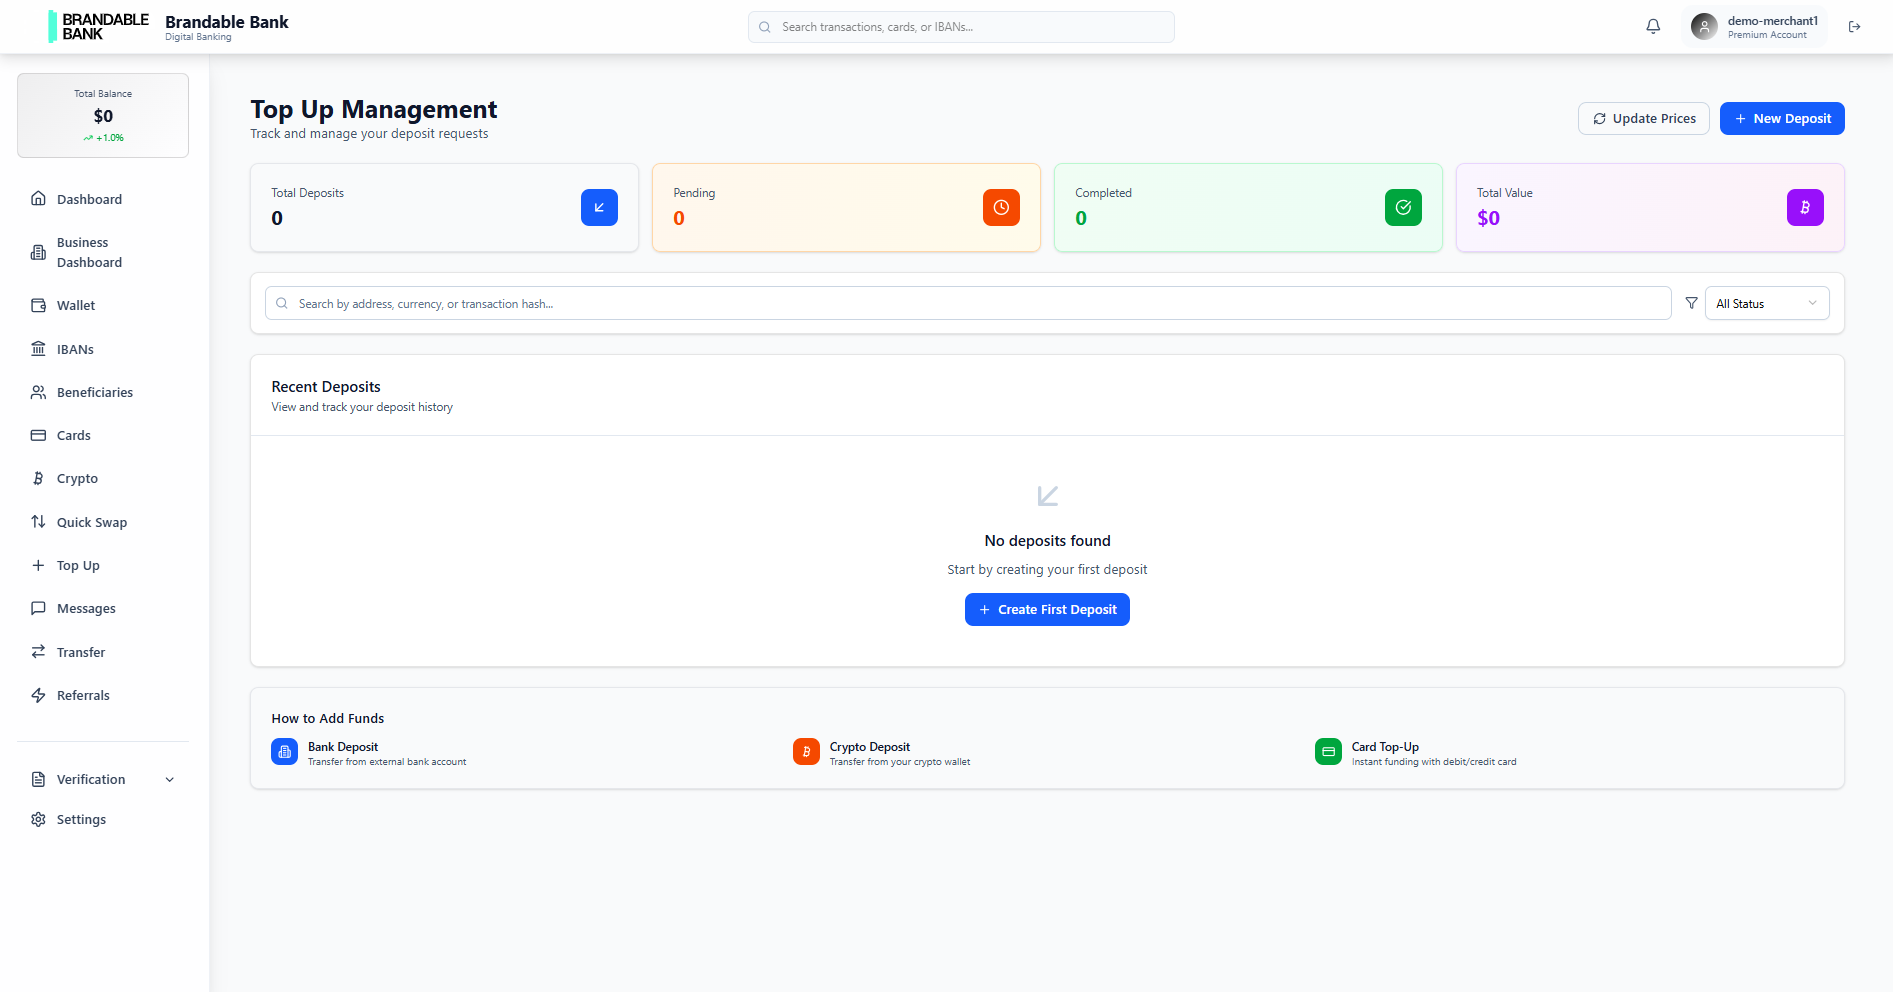Open the All Status dropdown
Image resolution: width=1893 pixels, height=992 pixels.
tap(1766, 303)
